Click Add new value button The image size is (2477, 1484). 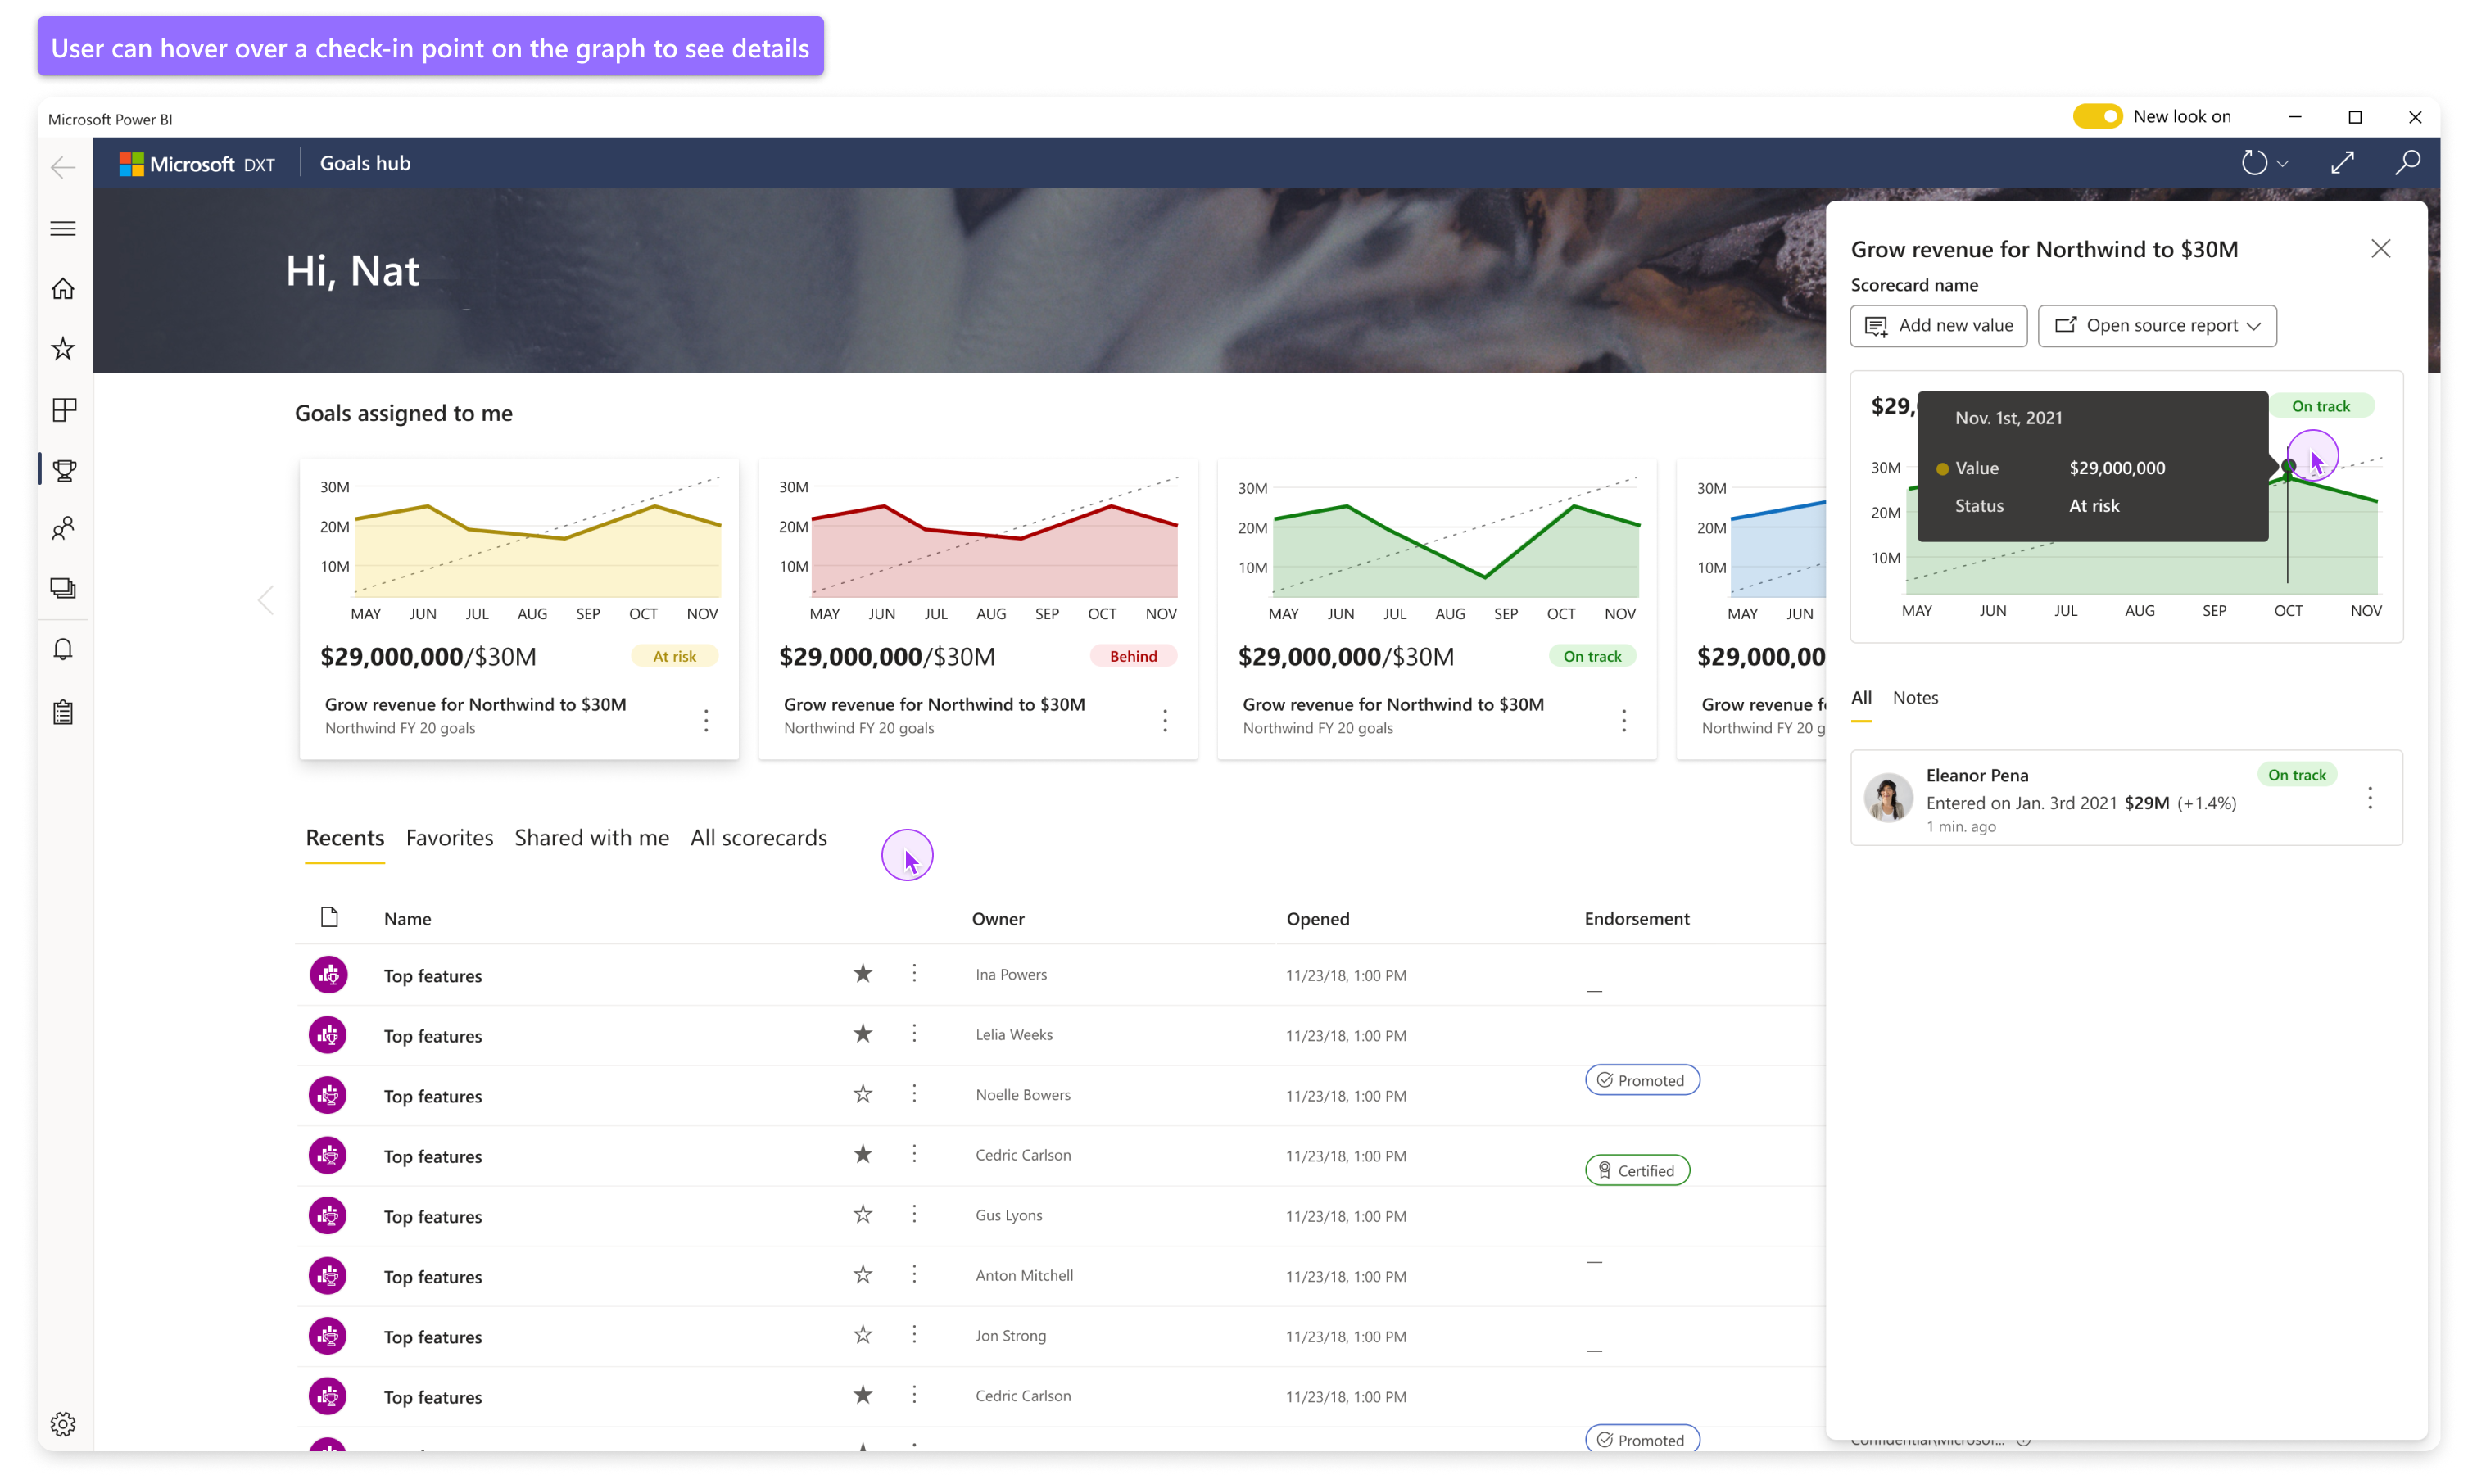1938,326
